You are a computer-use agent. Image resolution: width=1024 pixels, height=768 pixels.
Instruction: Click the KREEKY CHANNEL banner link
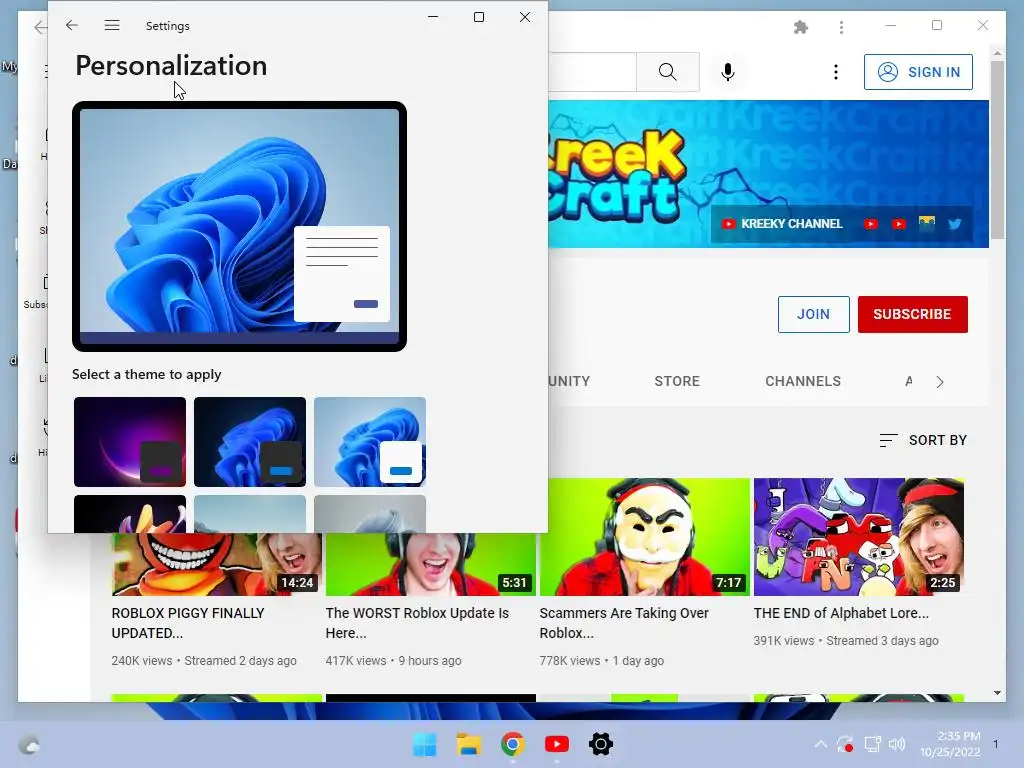click(x=782, y=224)
